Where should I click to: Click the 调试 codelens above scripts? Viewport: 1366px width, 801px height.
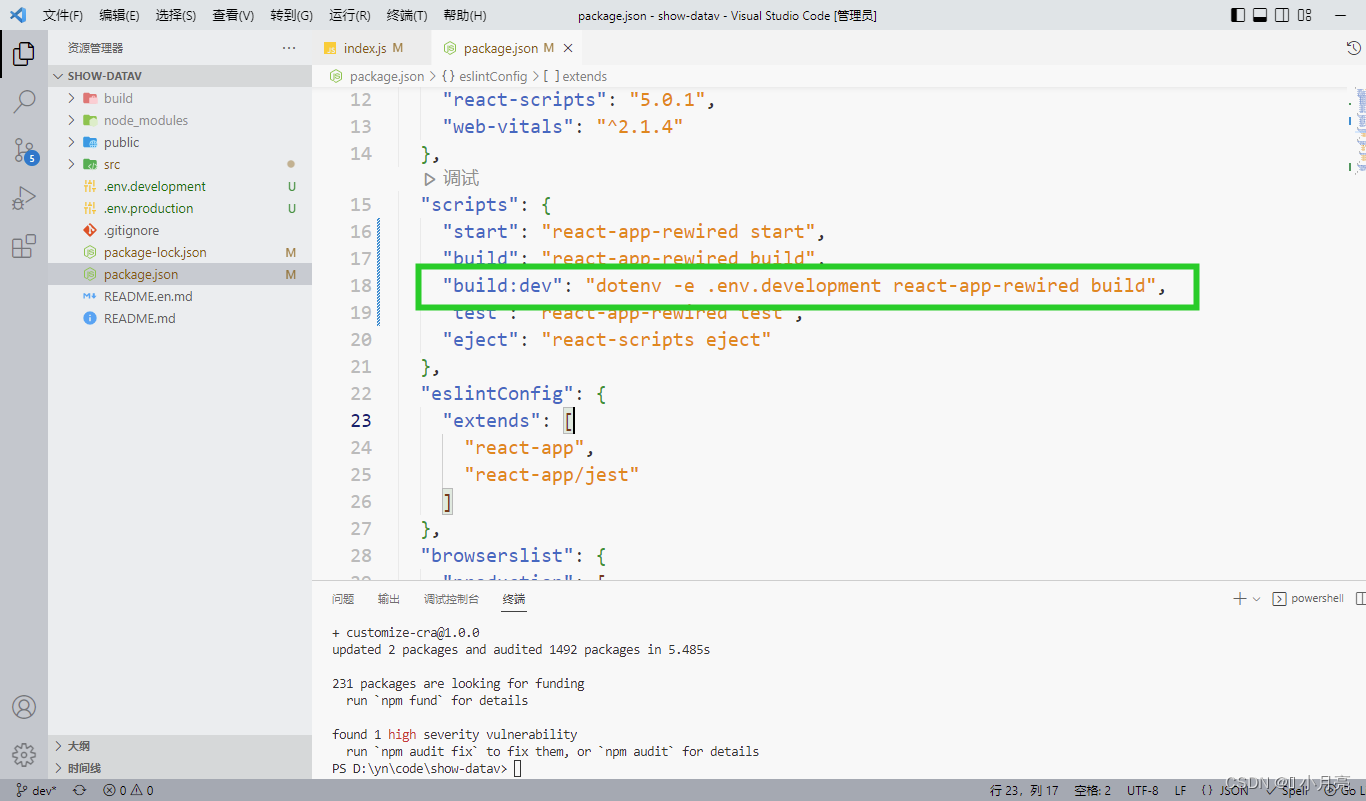click(x=452, y=178)
